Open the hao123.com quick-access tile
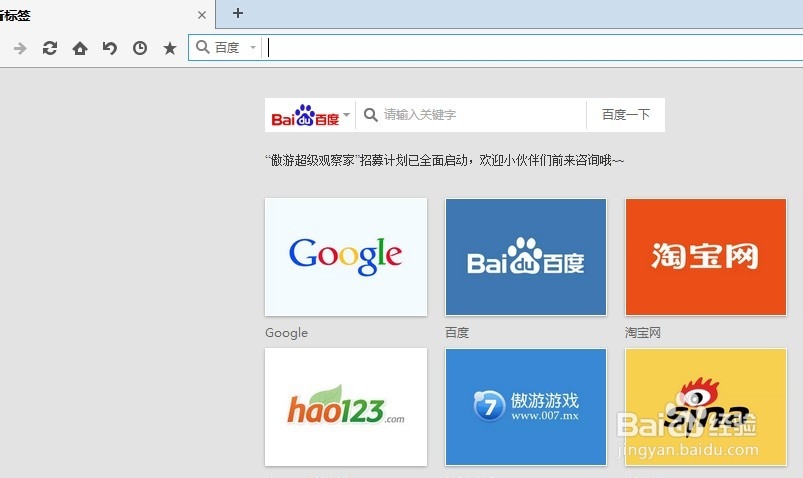The width and height of the screenshot is (803, 478). pos(346,407)
